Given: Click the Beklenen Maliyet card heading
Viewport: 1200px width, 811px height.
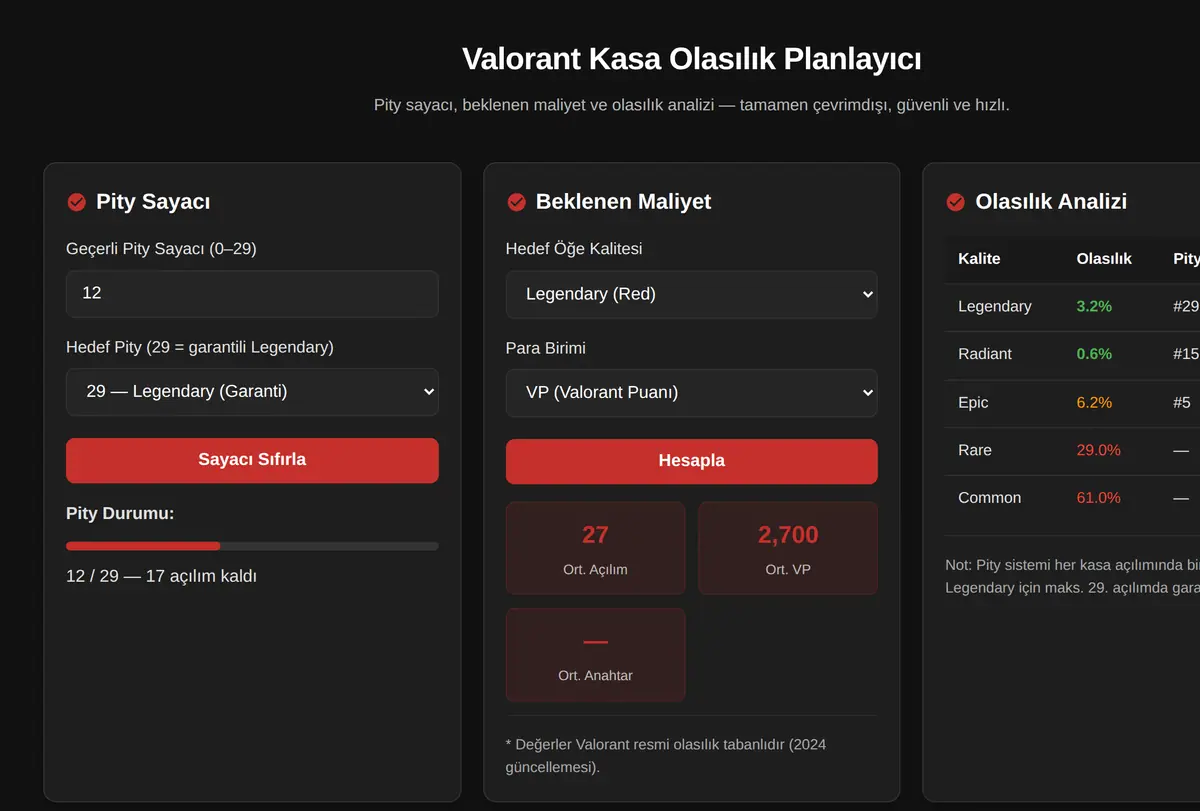Looking at the screenshot, I should [x=623, y=202].
